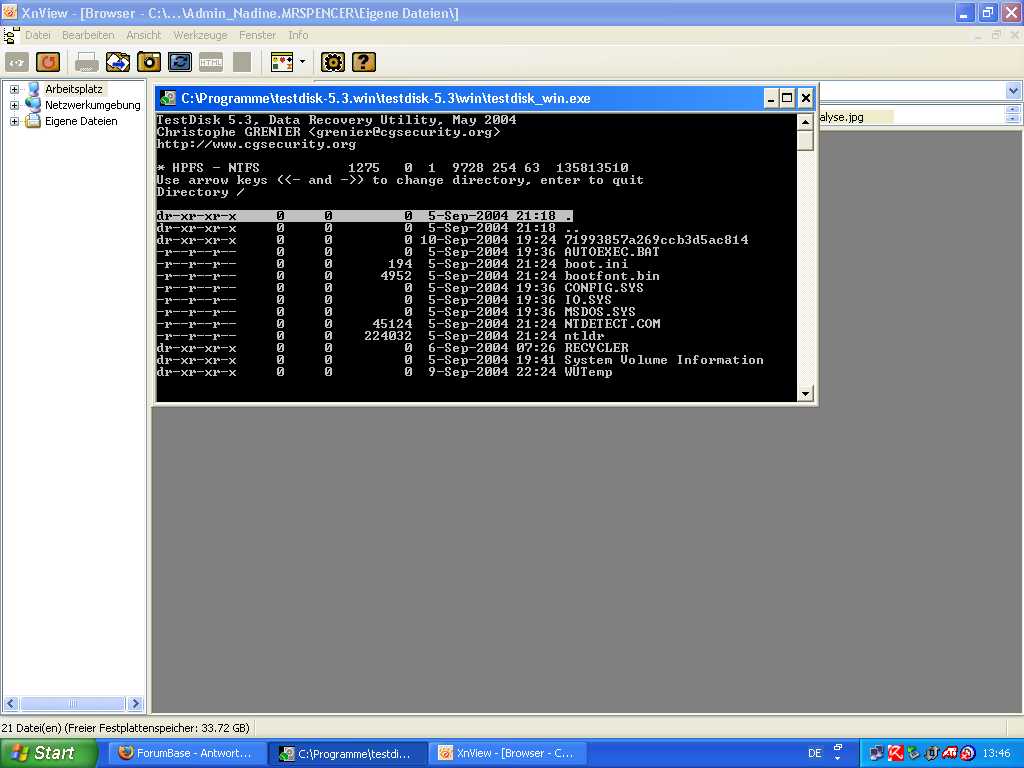1024x768 pixels.
Task: Select Netzwerkumgebung in folder tree
Action: tap(93, 104)
